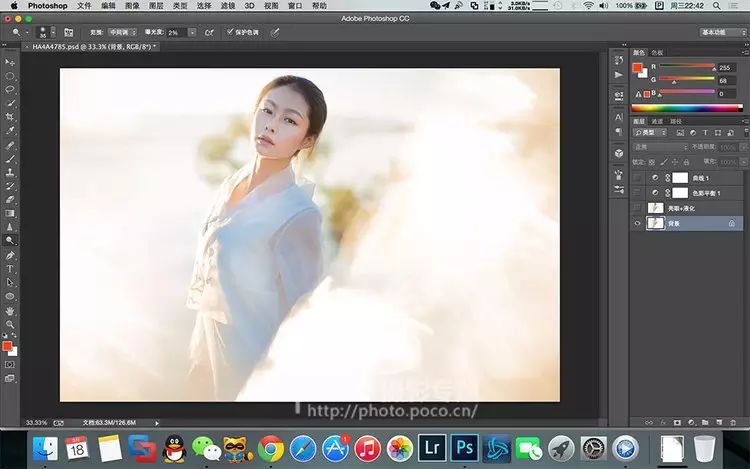
Task: Toggle the layer filter switch
Action: coord(746,132)
